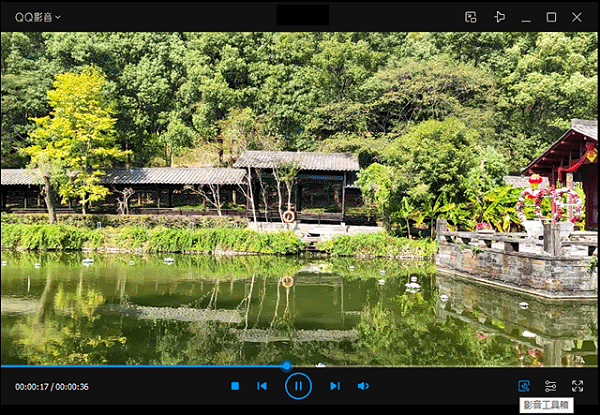This screenshot has width=600, height=415.
Task: Skip to the previous video
Action: coord(262,386)
